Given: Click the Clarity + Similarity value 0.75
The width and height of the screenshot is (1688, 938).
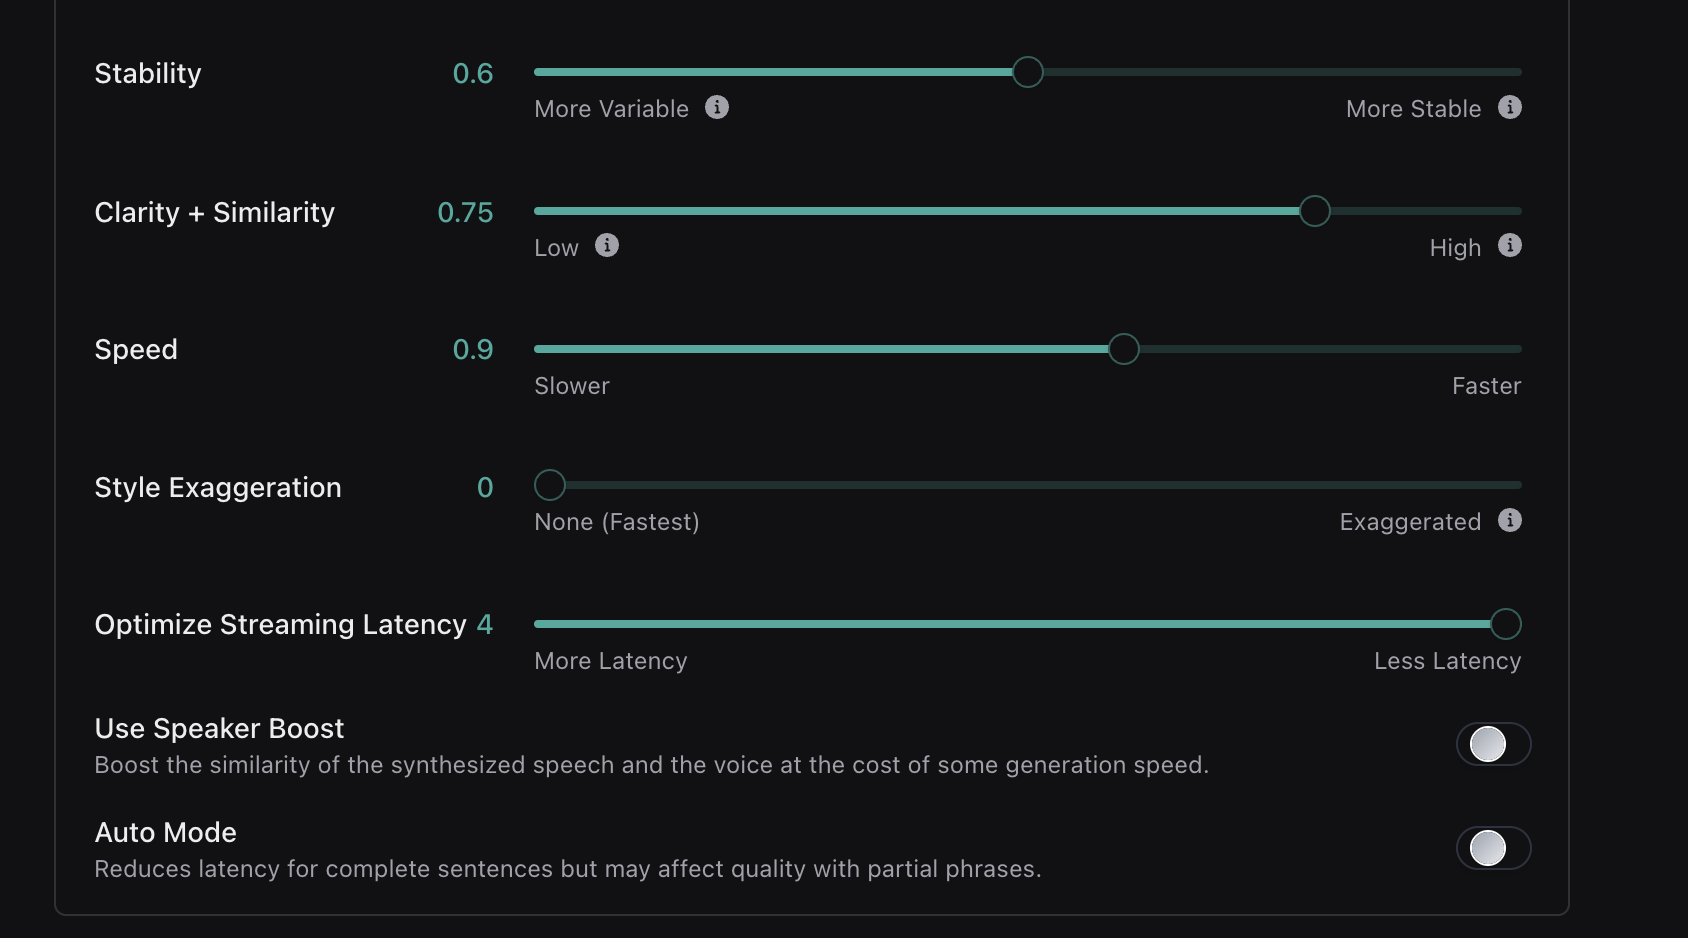Looking at the screenshot, I should point(465,213).
